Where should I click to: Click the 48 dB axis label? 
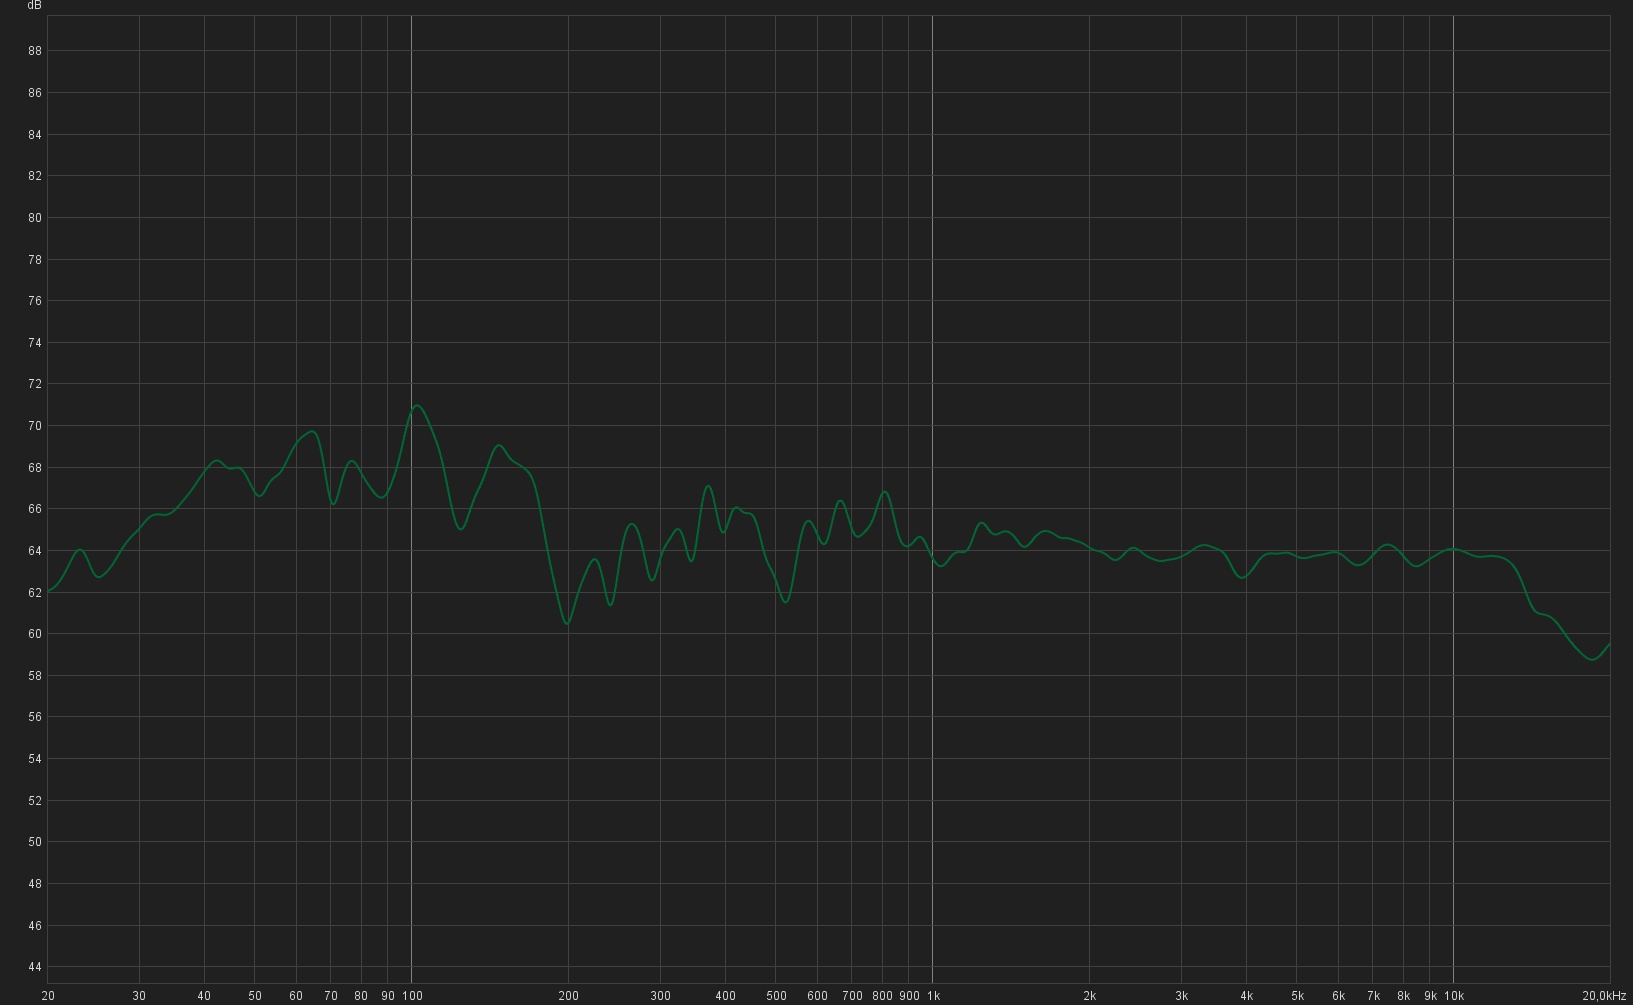point(35,884)
